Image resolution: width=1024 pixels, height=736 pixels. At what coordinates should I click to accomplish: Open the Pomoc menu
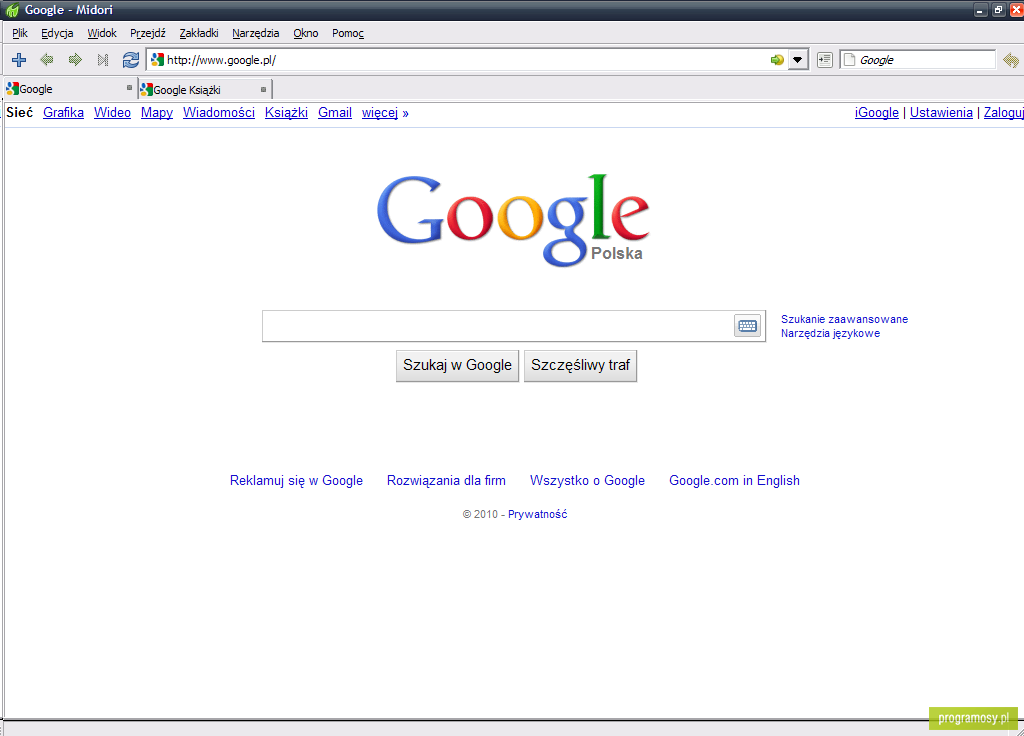(347, 33)
